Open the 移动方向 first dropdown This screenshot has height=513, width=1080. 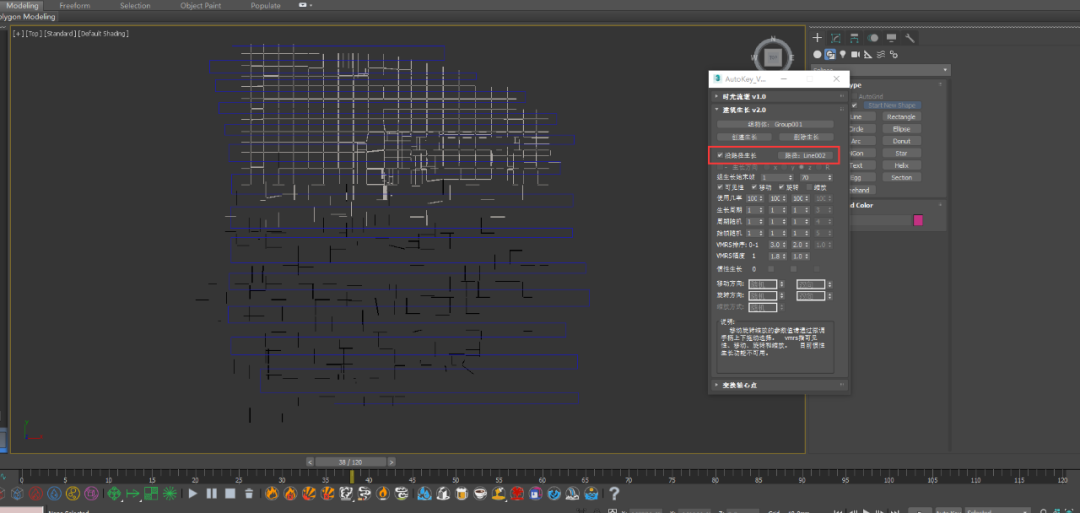coord(762,284)
